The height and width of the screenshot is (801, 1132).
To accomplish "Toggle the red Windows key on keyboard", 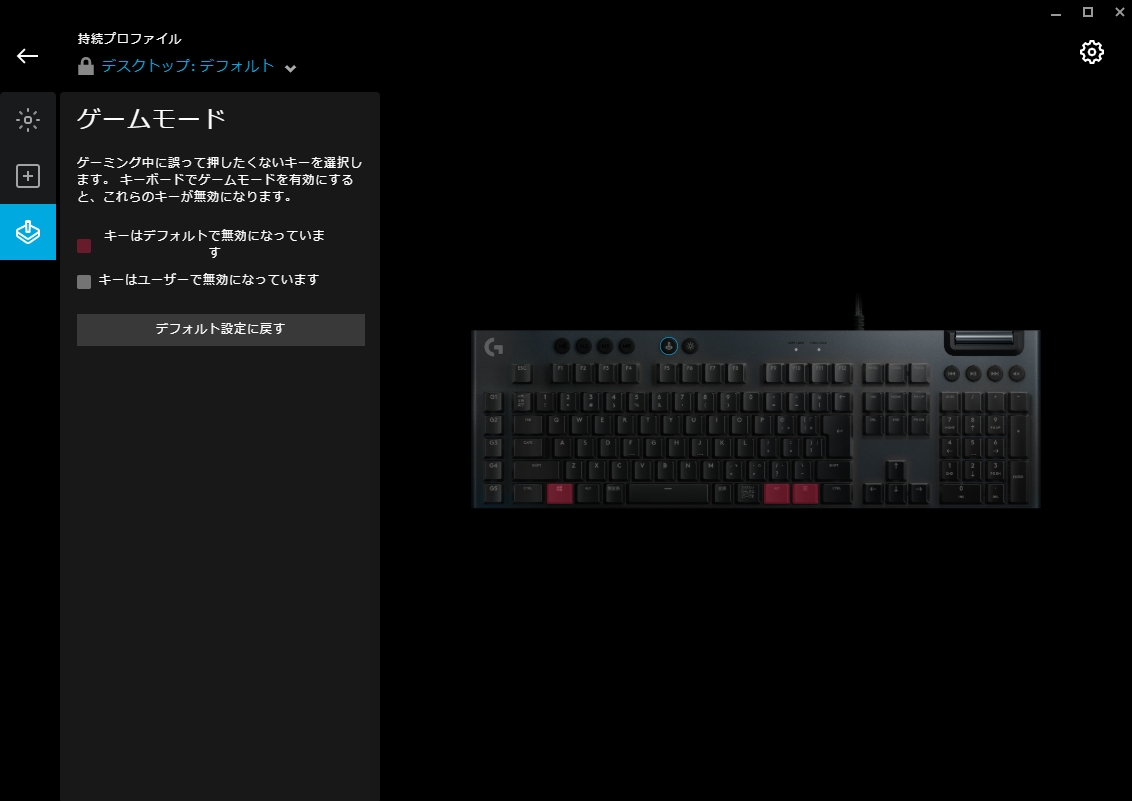I will tap(560, 493).
